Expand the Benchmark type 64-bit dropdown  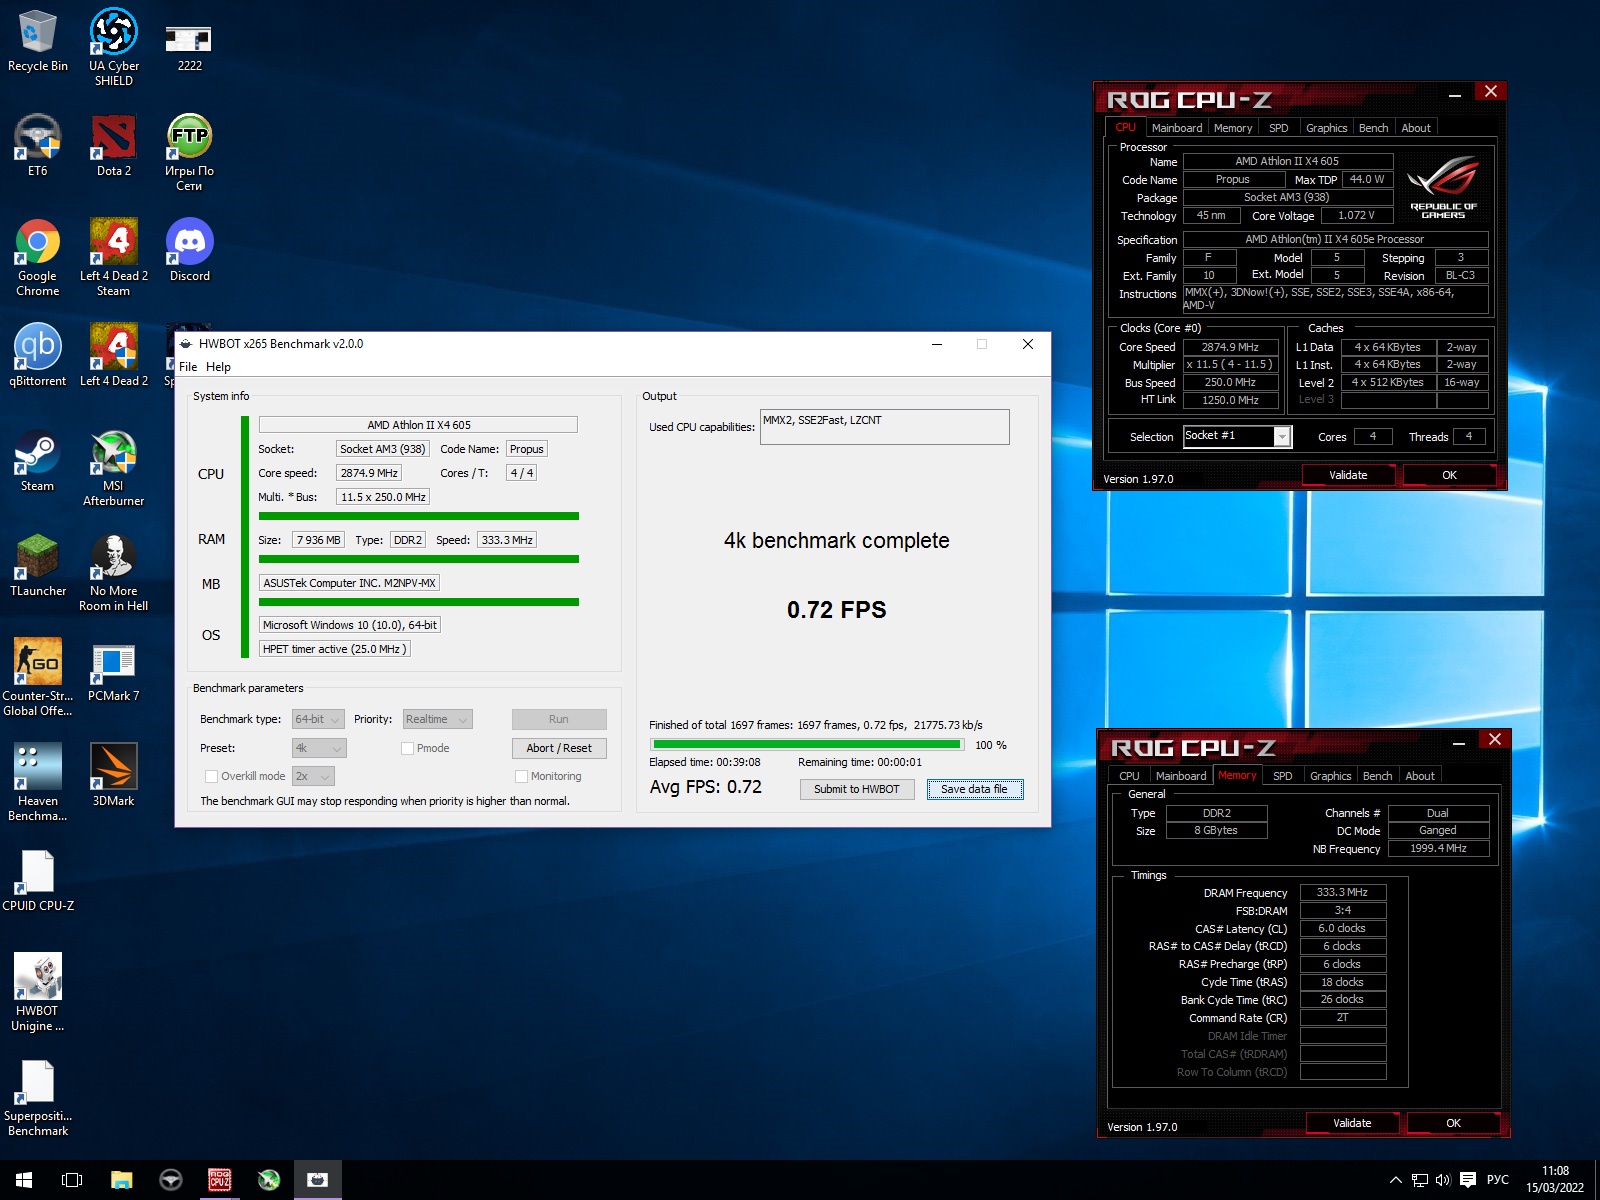point(319,719)
